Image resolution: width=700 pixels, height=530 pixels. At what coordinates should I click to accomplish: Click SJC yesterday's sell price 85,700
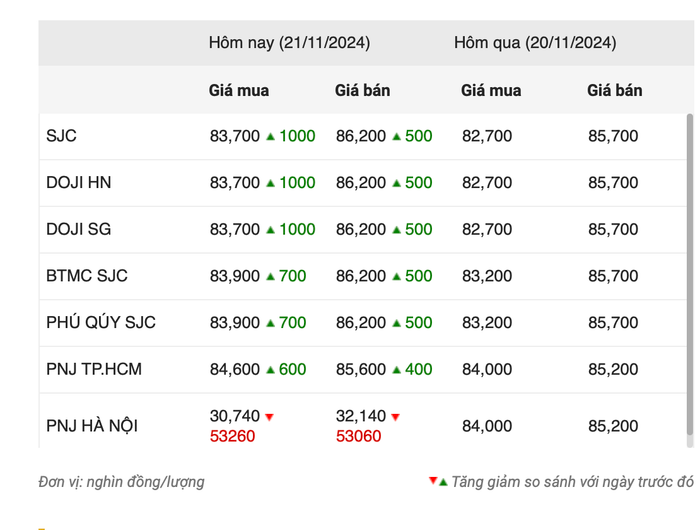pyautogui.click(x=613, y=136)
